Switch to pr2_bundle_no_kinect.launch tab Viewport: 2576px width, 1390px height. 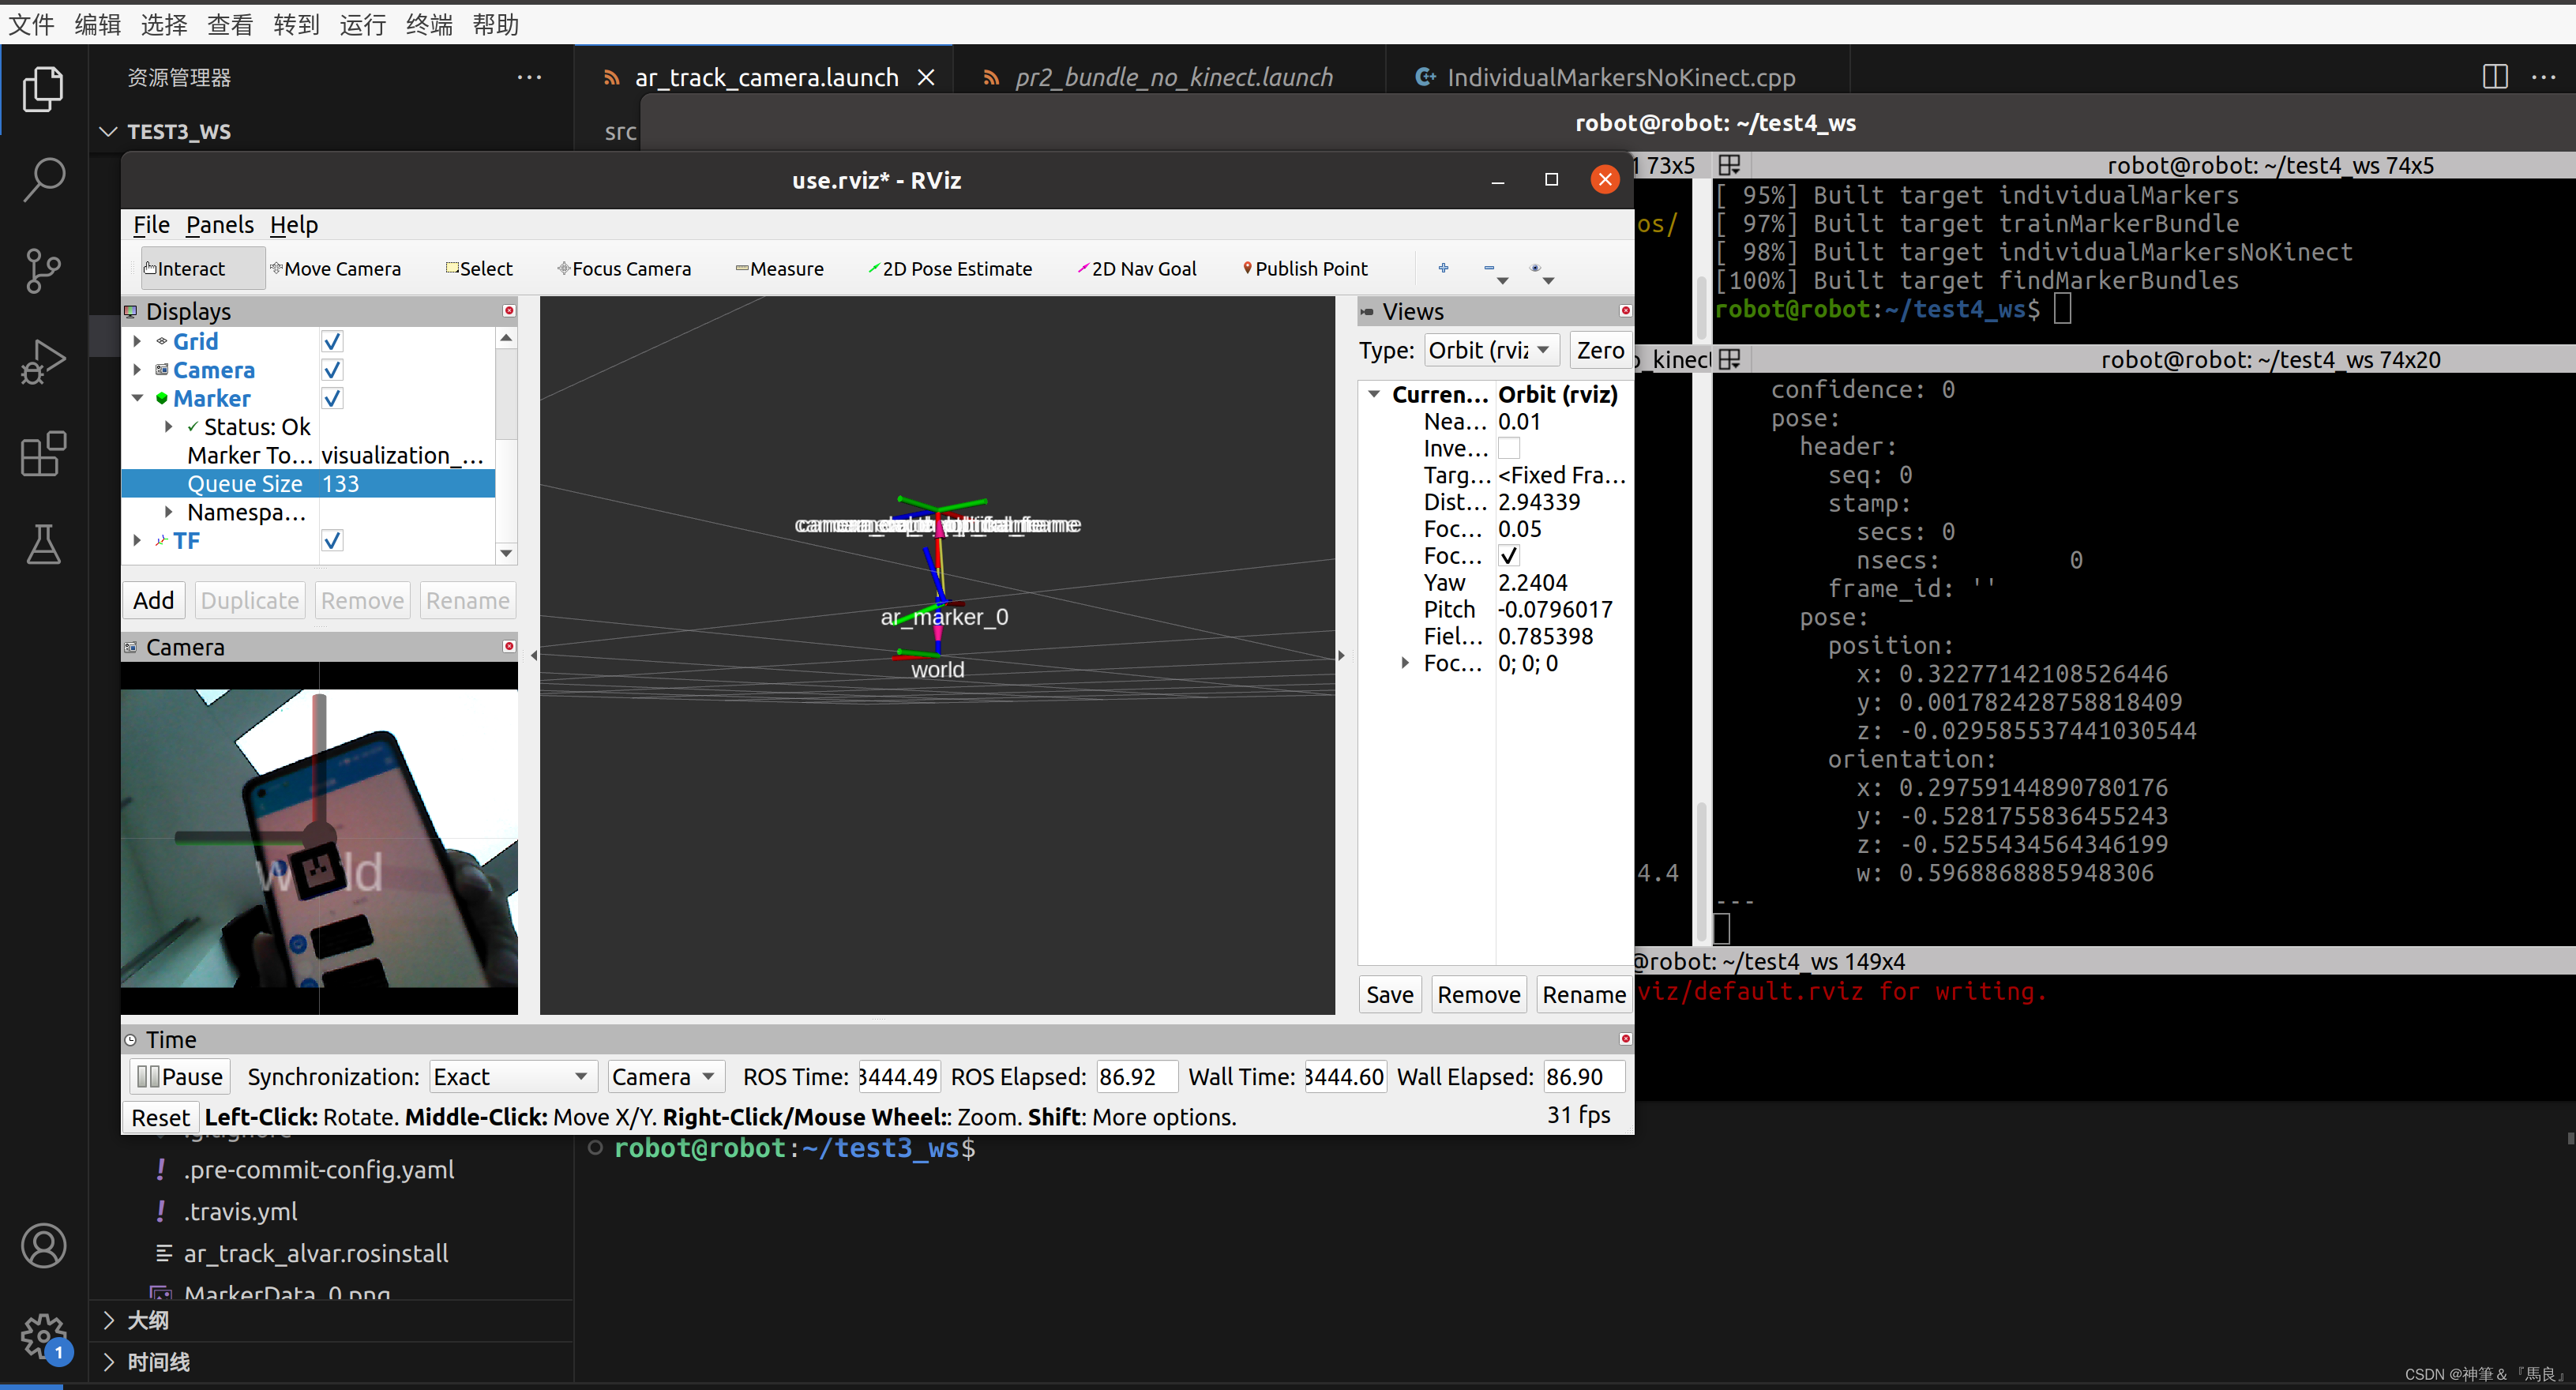(x=1173, y=77)
